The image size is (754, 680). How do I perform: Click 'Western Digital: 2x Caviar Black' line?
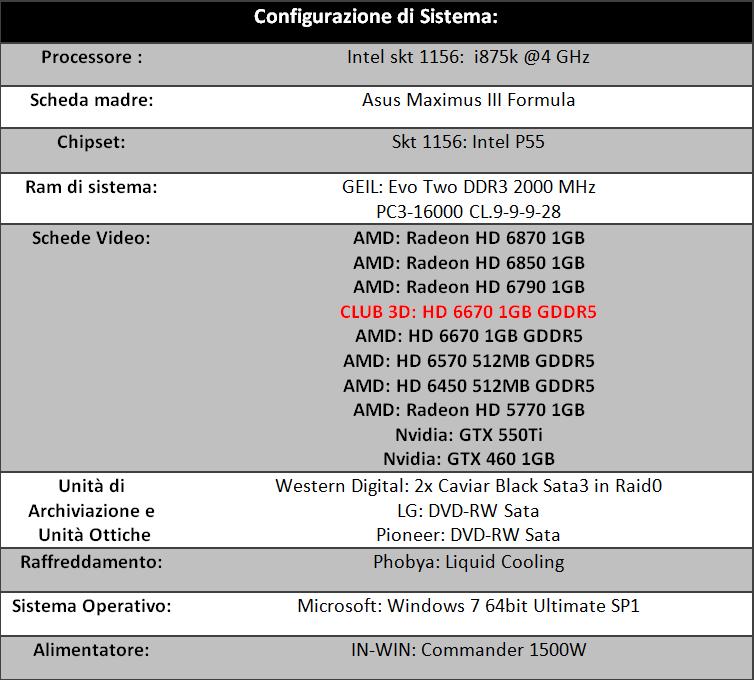468,487
